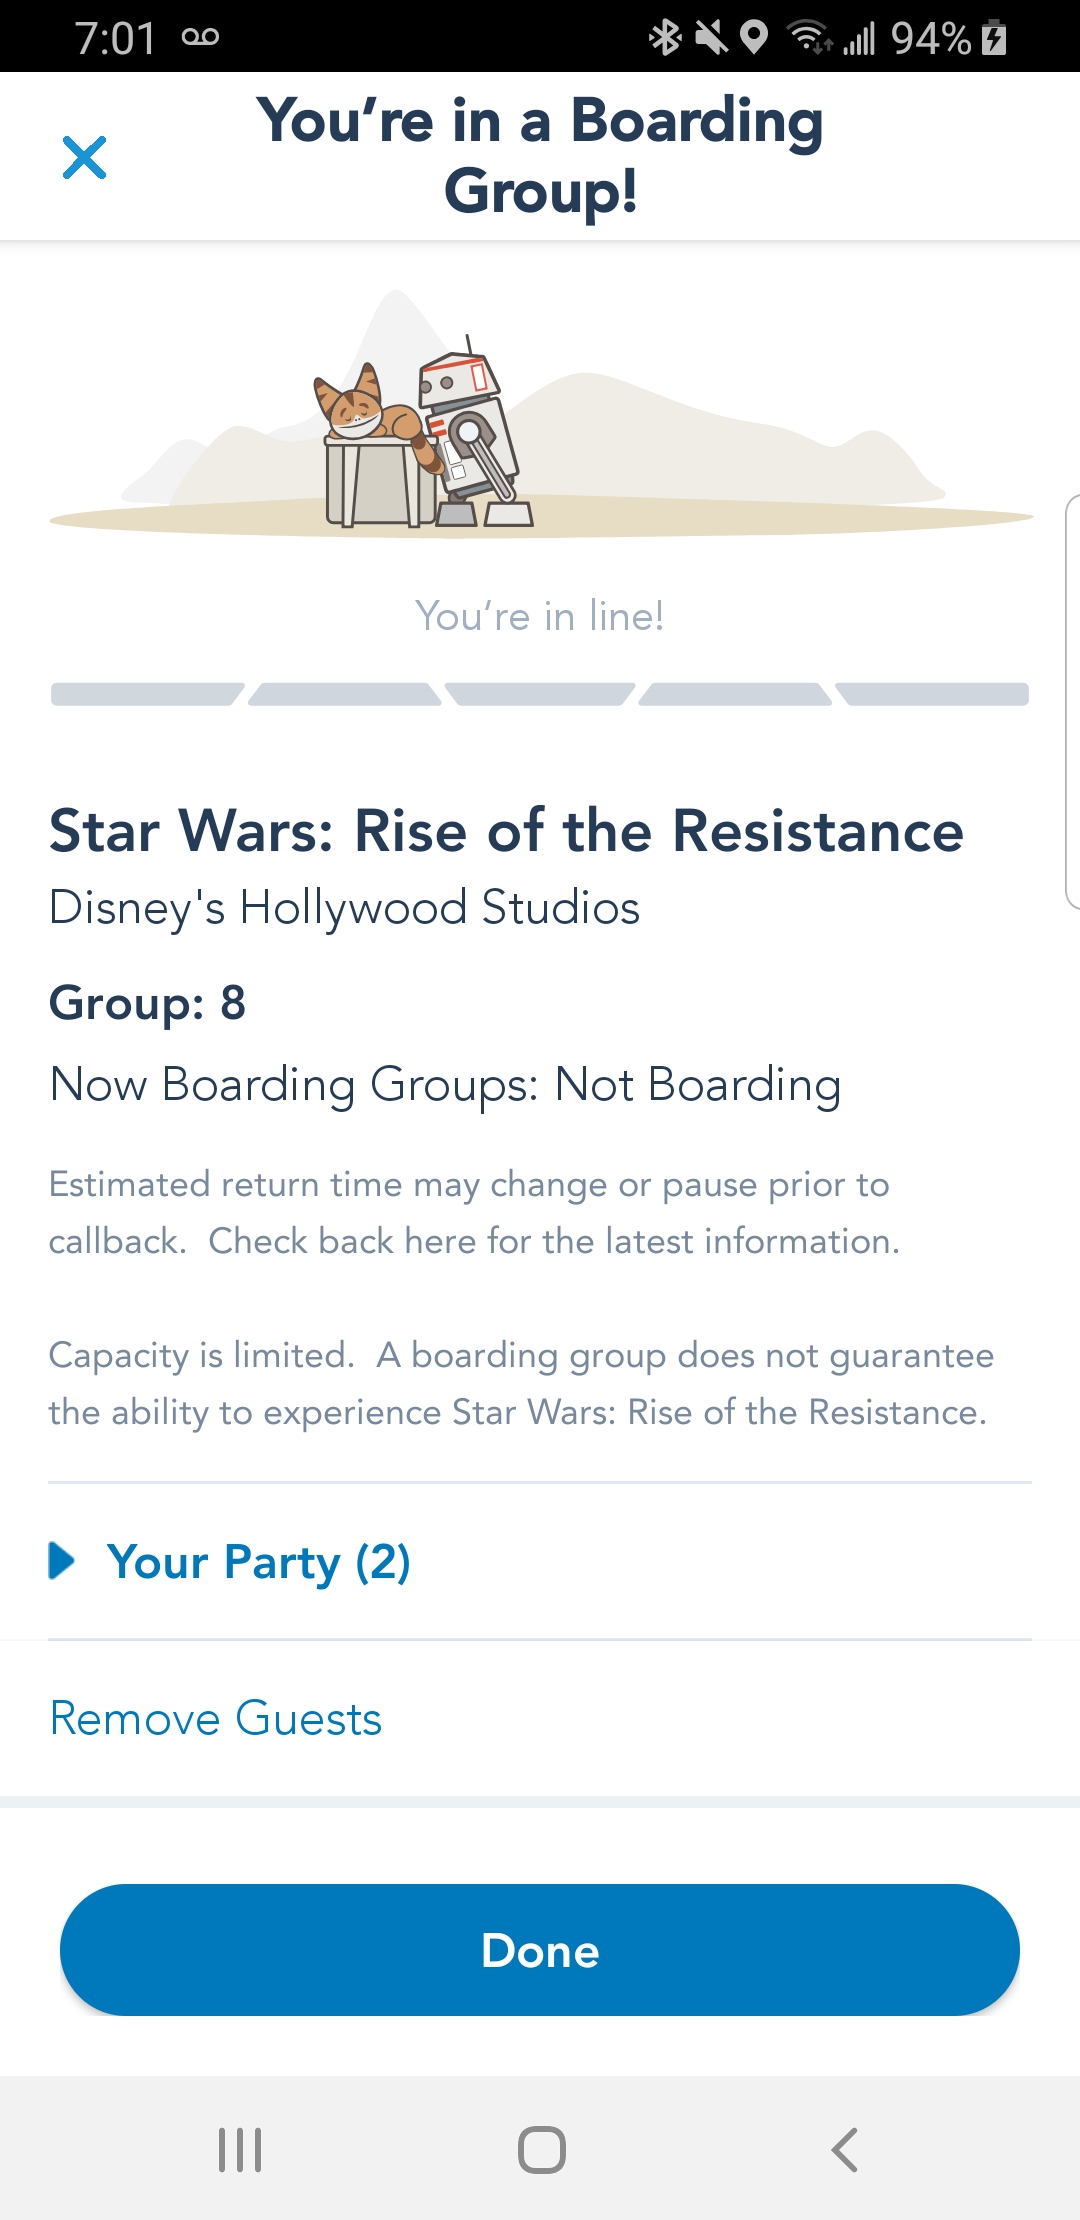Tap the edge panel handle on right side

[x=1071, y=700]
